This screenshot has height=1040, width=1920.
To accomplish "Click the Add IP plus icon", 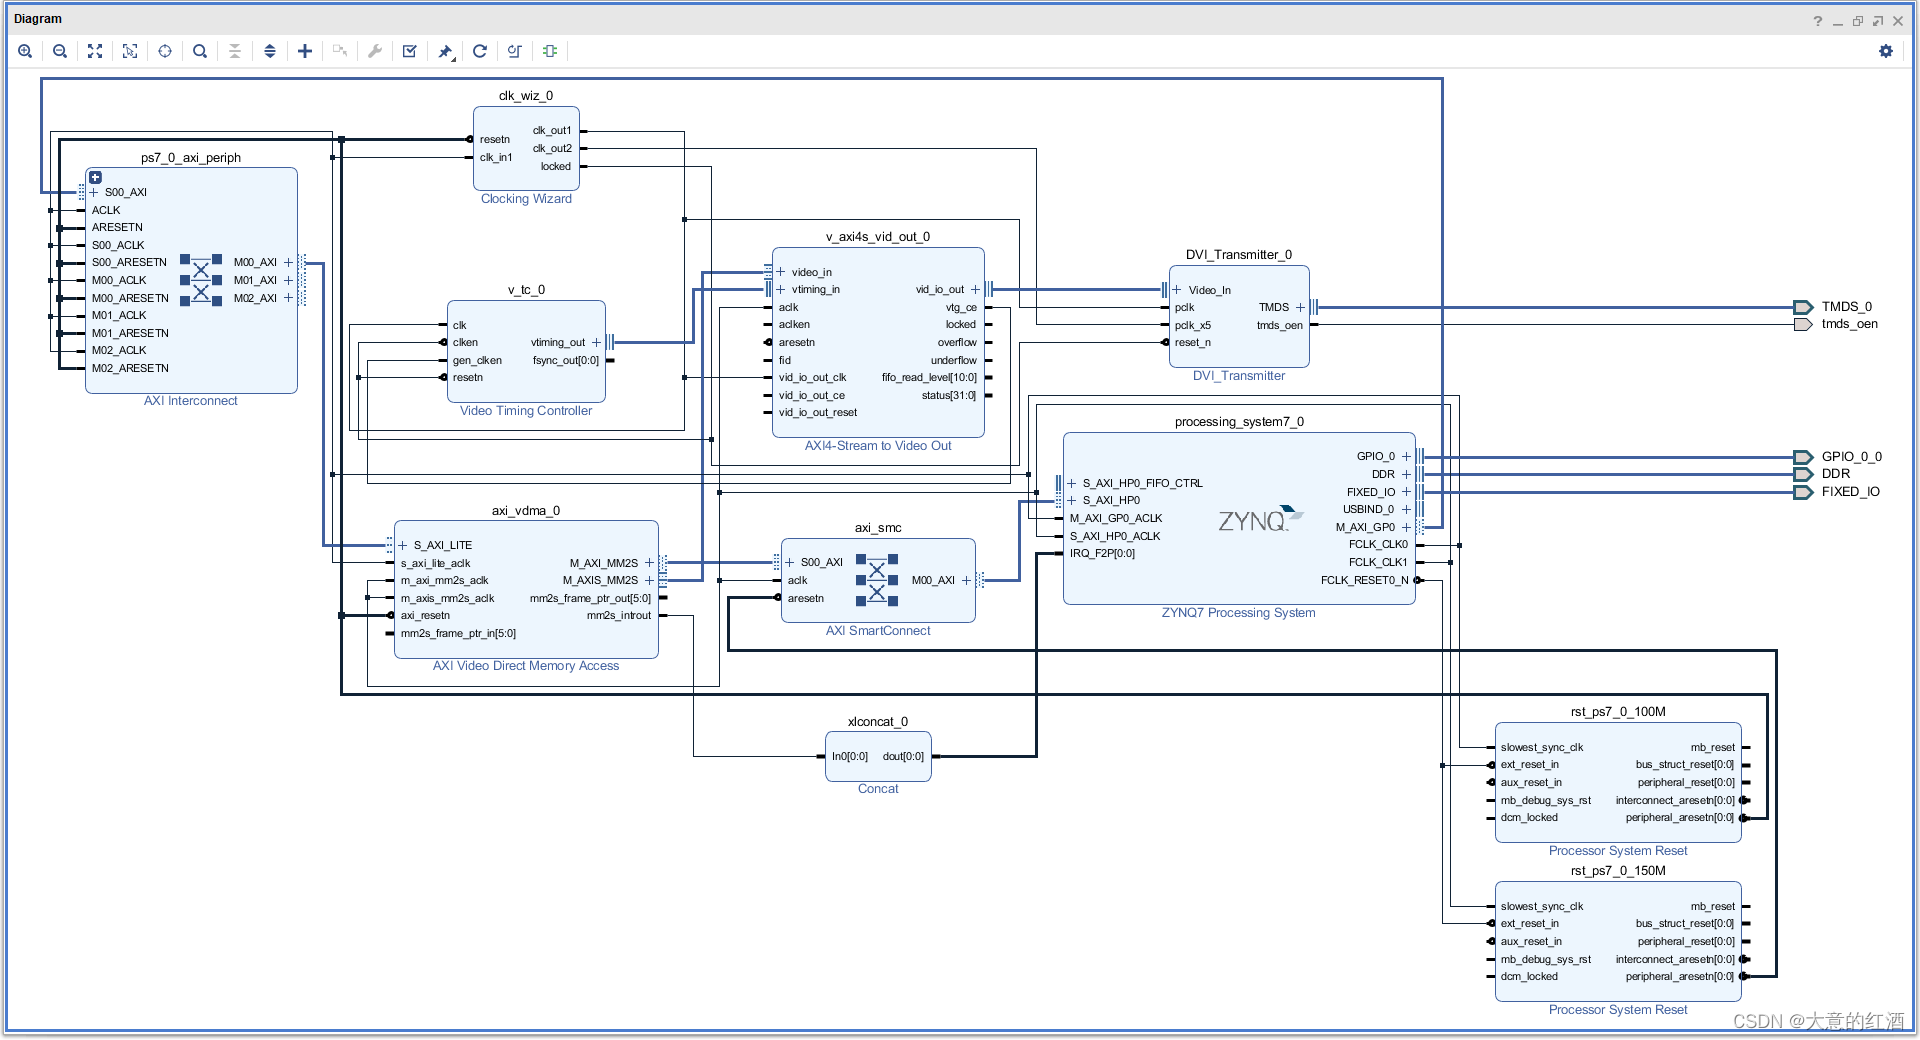I will click(305, 51).
